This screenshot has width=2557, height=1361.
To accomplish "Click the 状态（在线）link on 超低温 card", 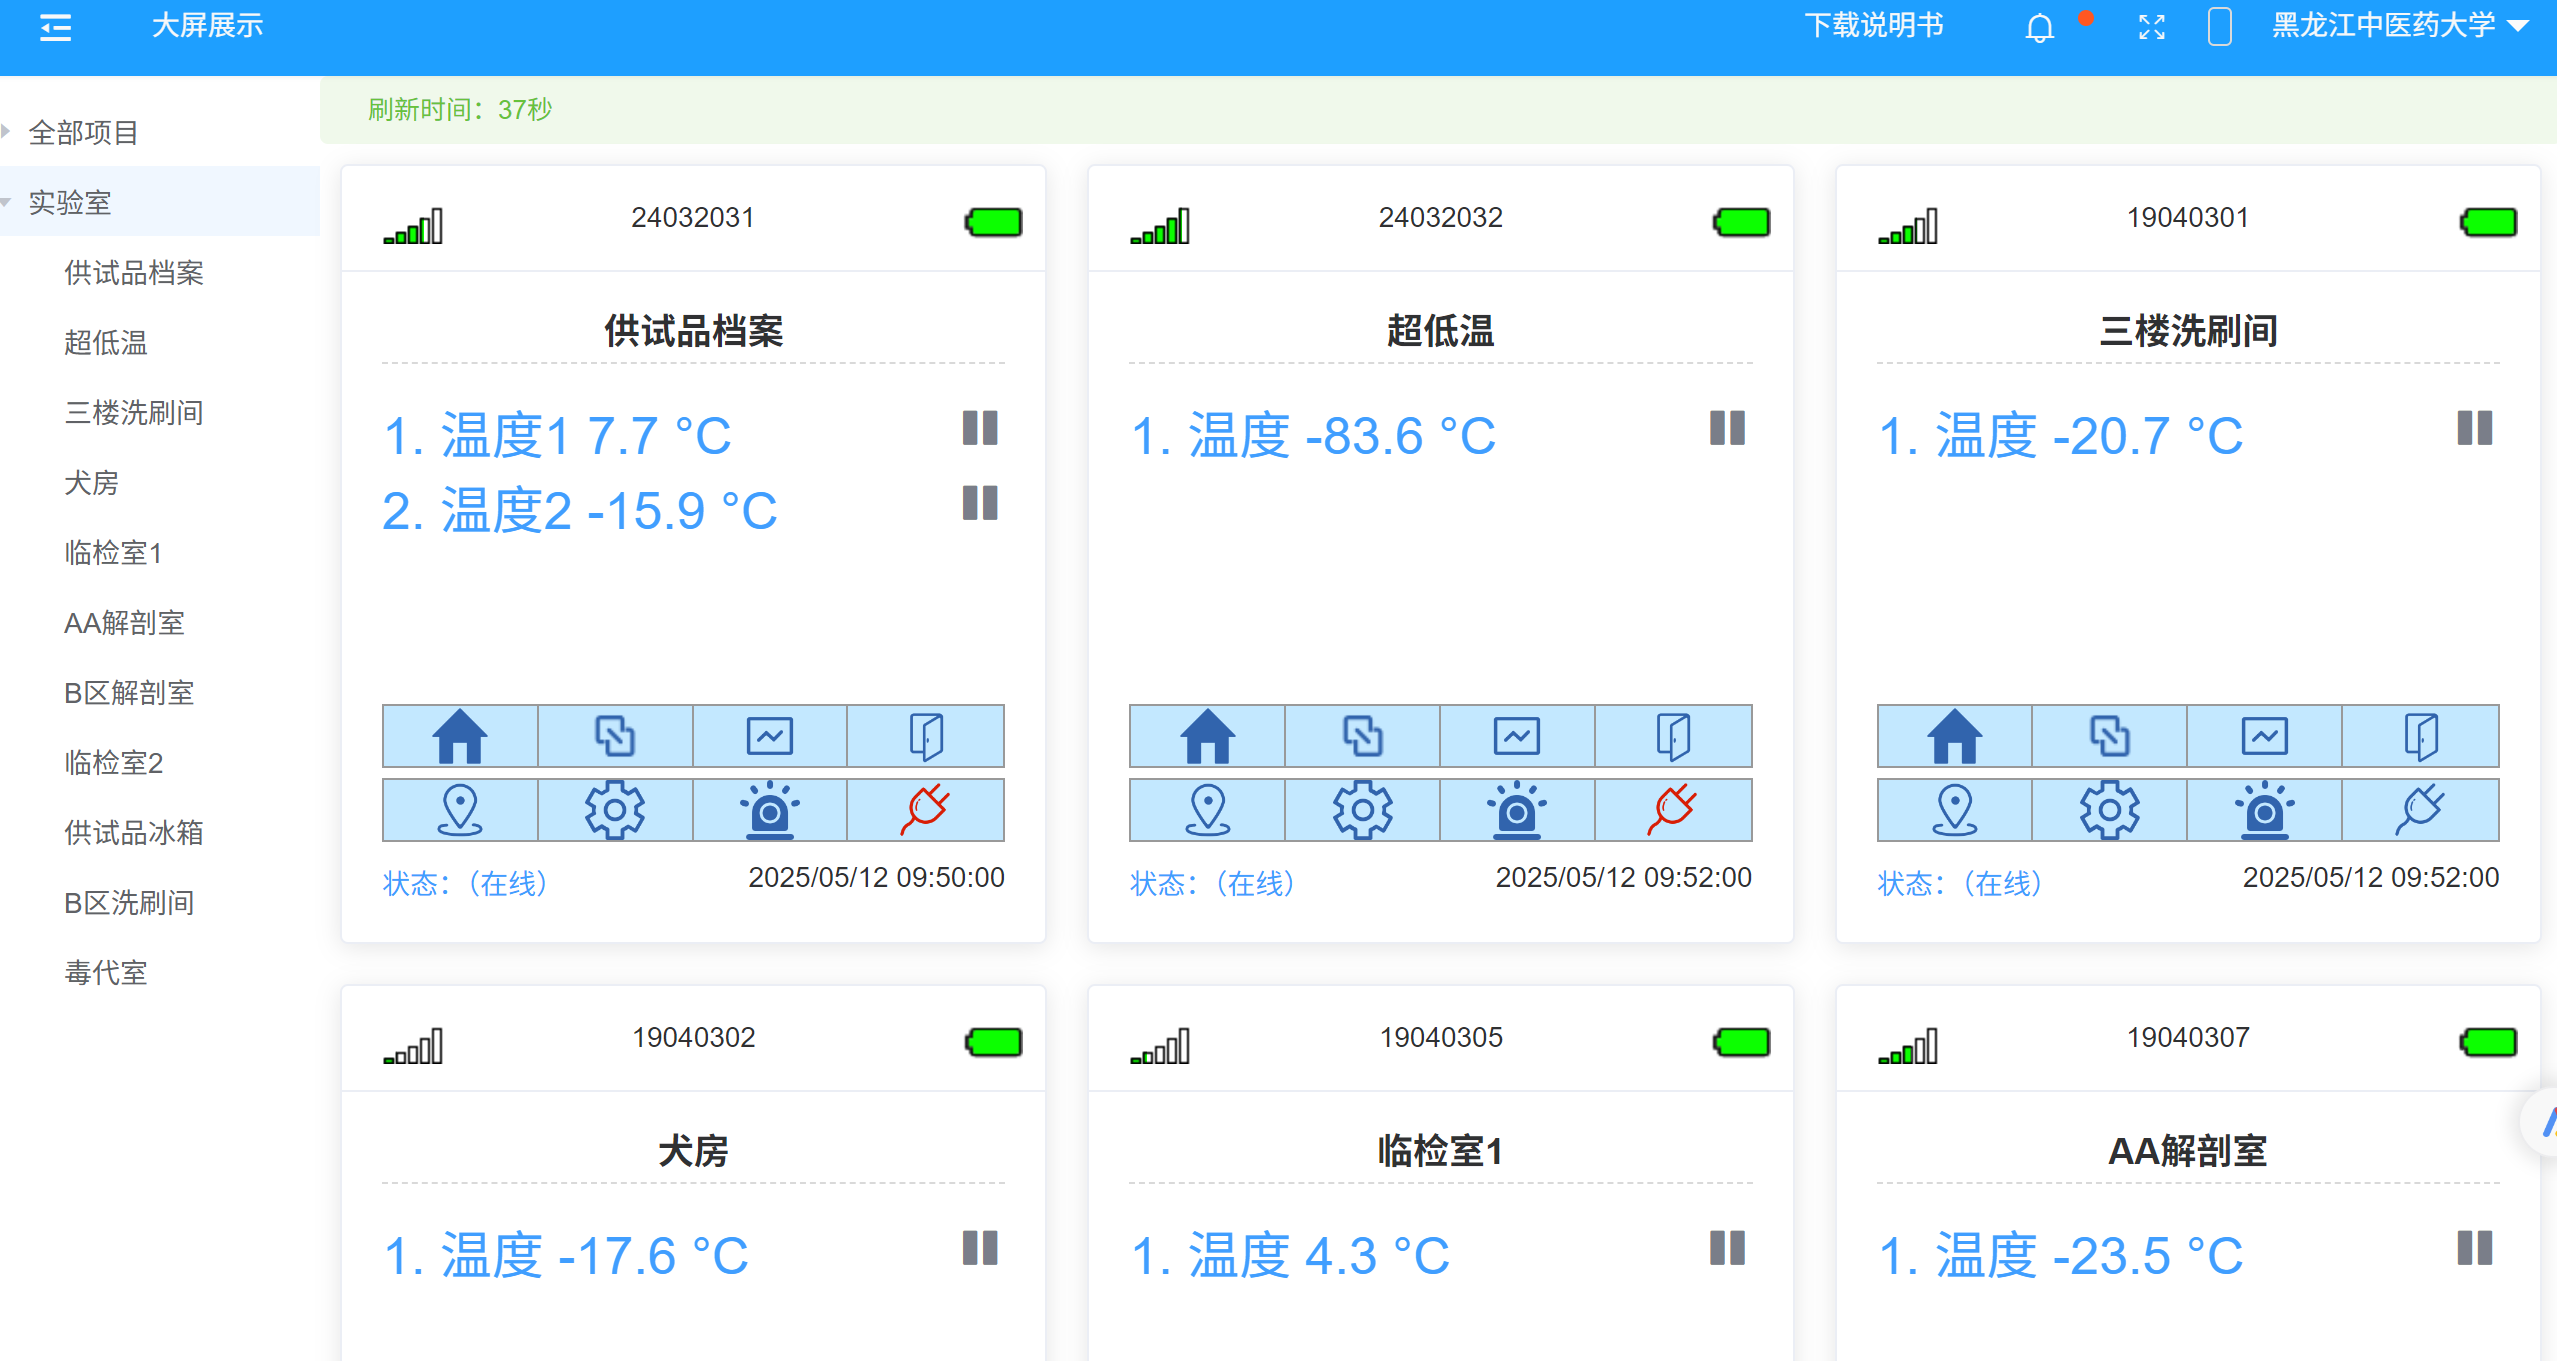I will pos(1211,882).
